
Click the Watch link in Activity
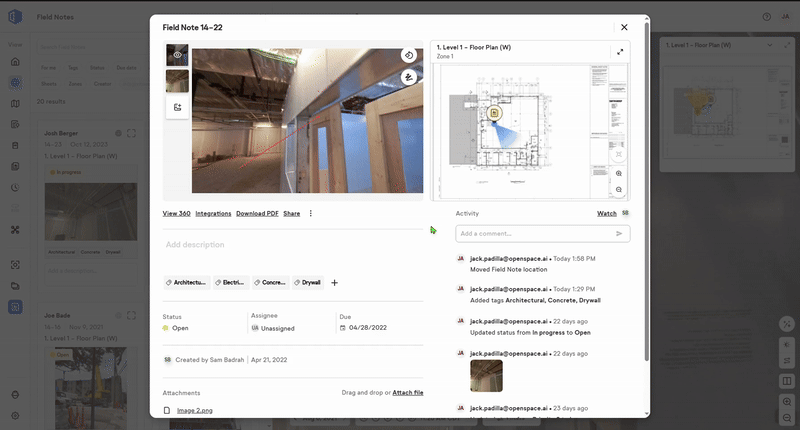click(x=607, y=214)
